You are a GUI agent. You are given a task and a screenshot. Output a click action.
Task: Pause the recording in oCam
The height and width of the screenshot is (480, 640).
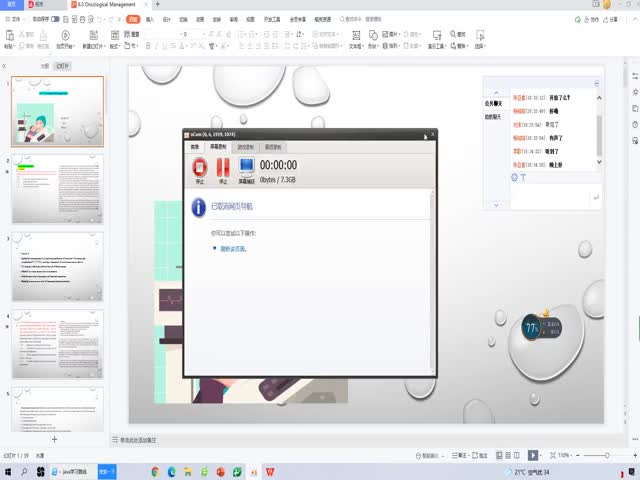click(223, 167)
